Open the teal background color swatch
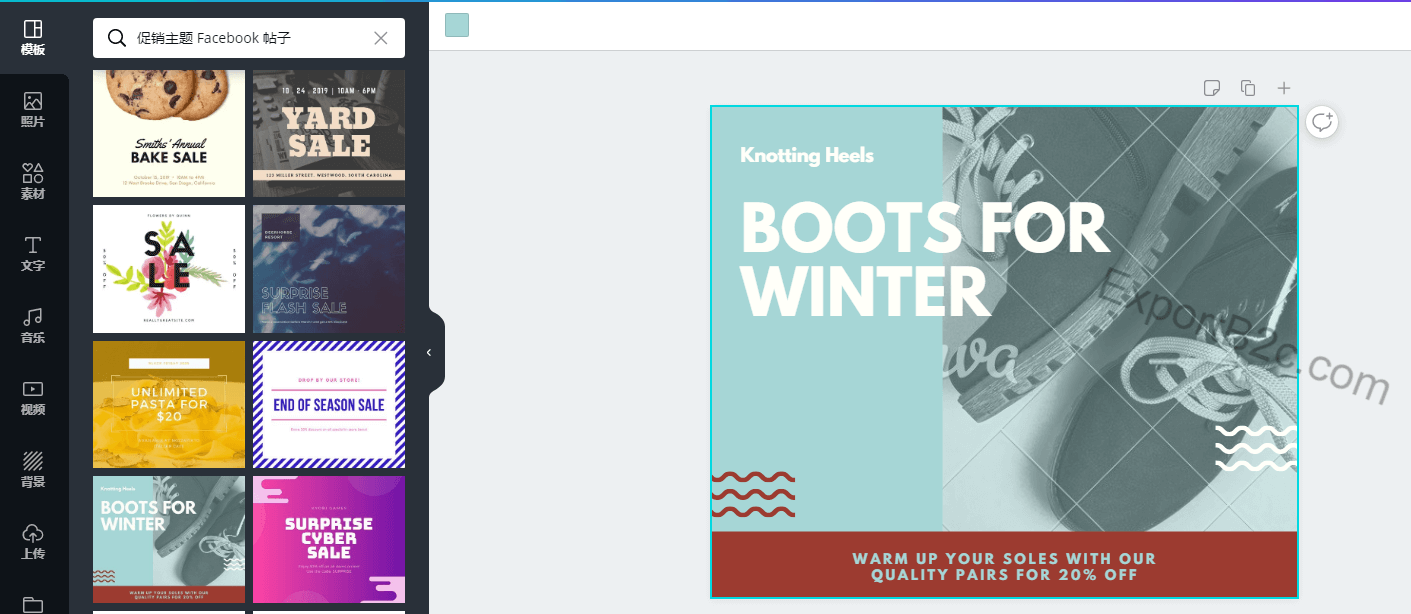The width and height of the screenshot is (1411, 614). (457, 25)
